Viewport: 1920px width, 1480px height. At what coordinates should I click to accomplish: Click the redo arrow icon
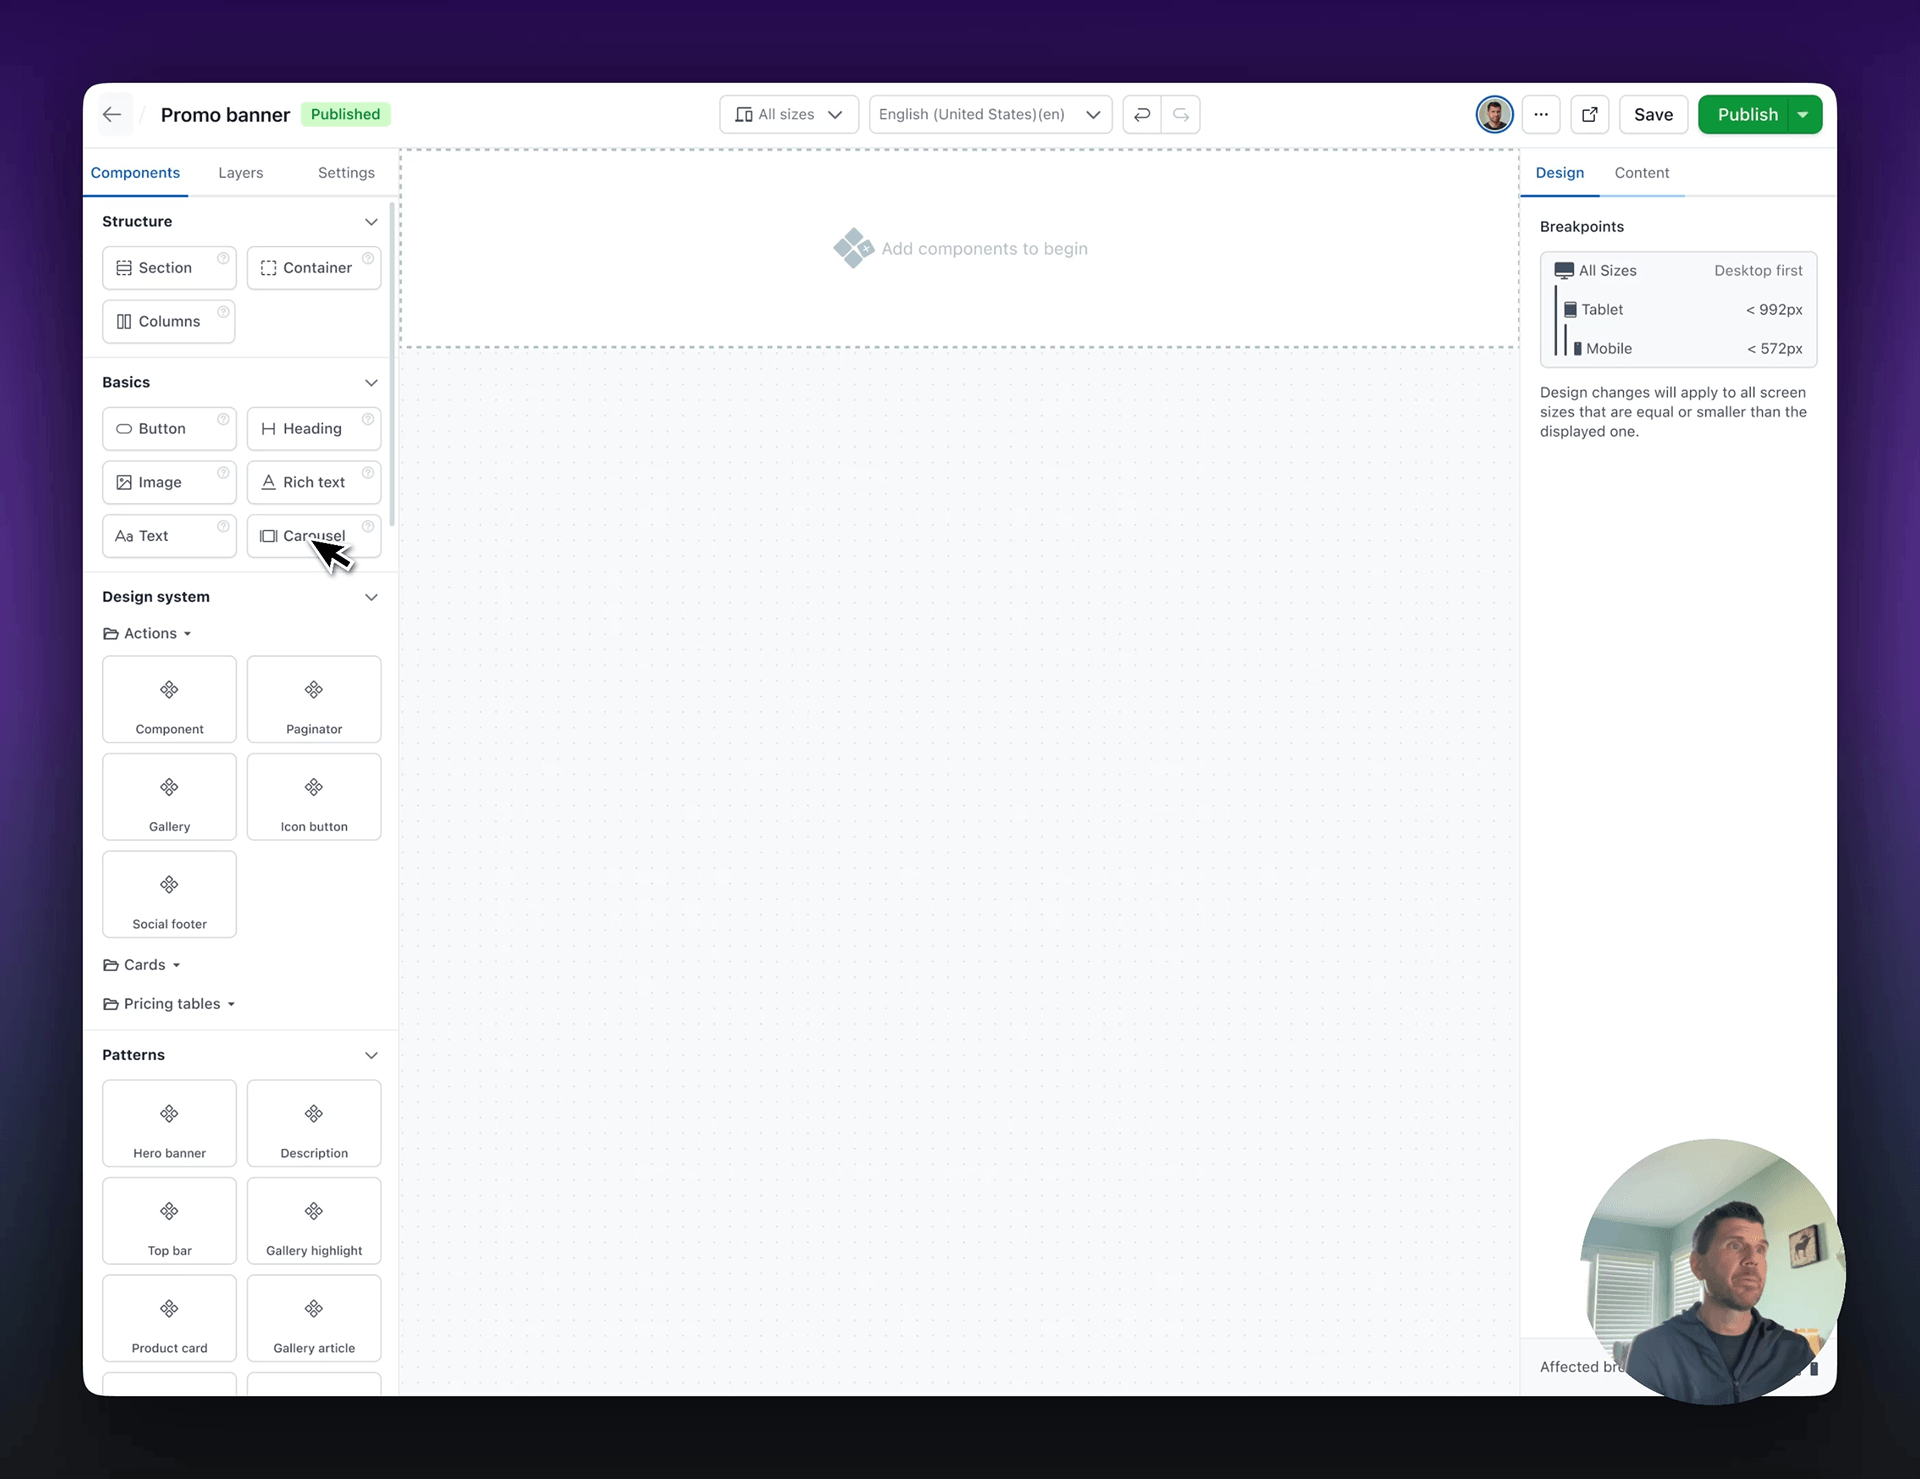tap(1180, 114)
